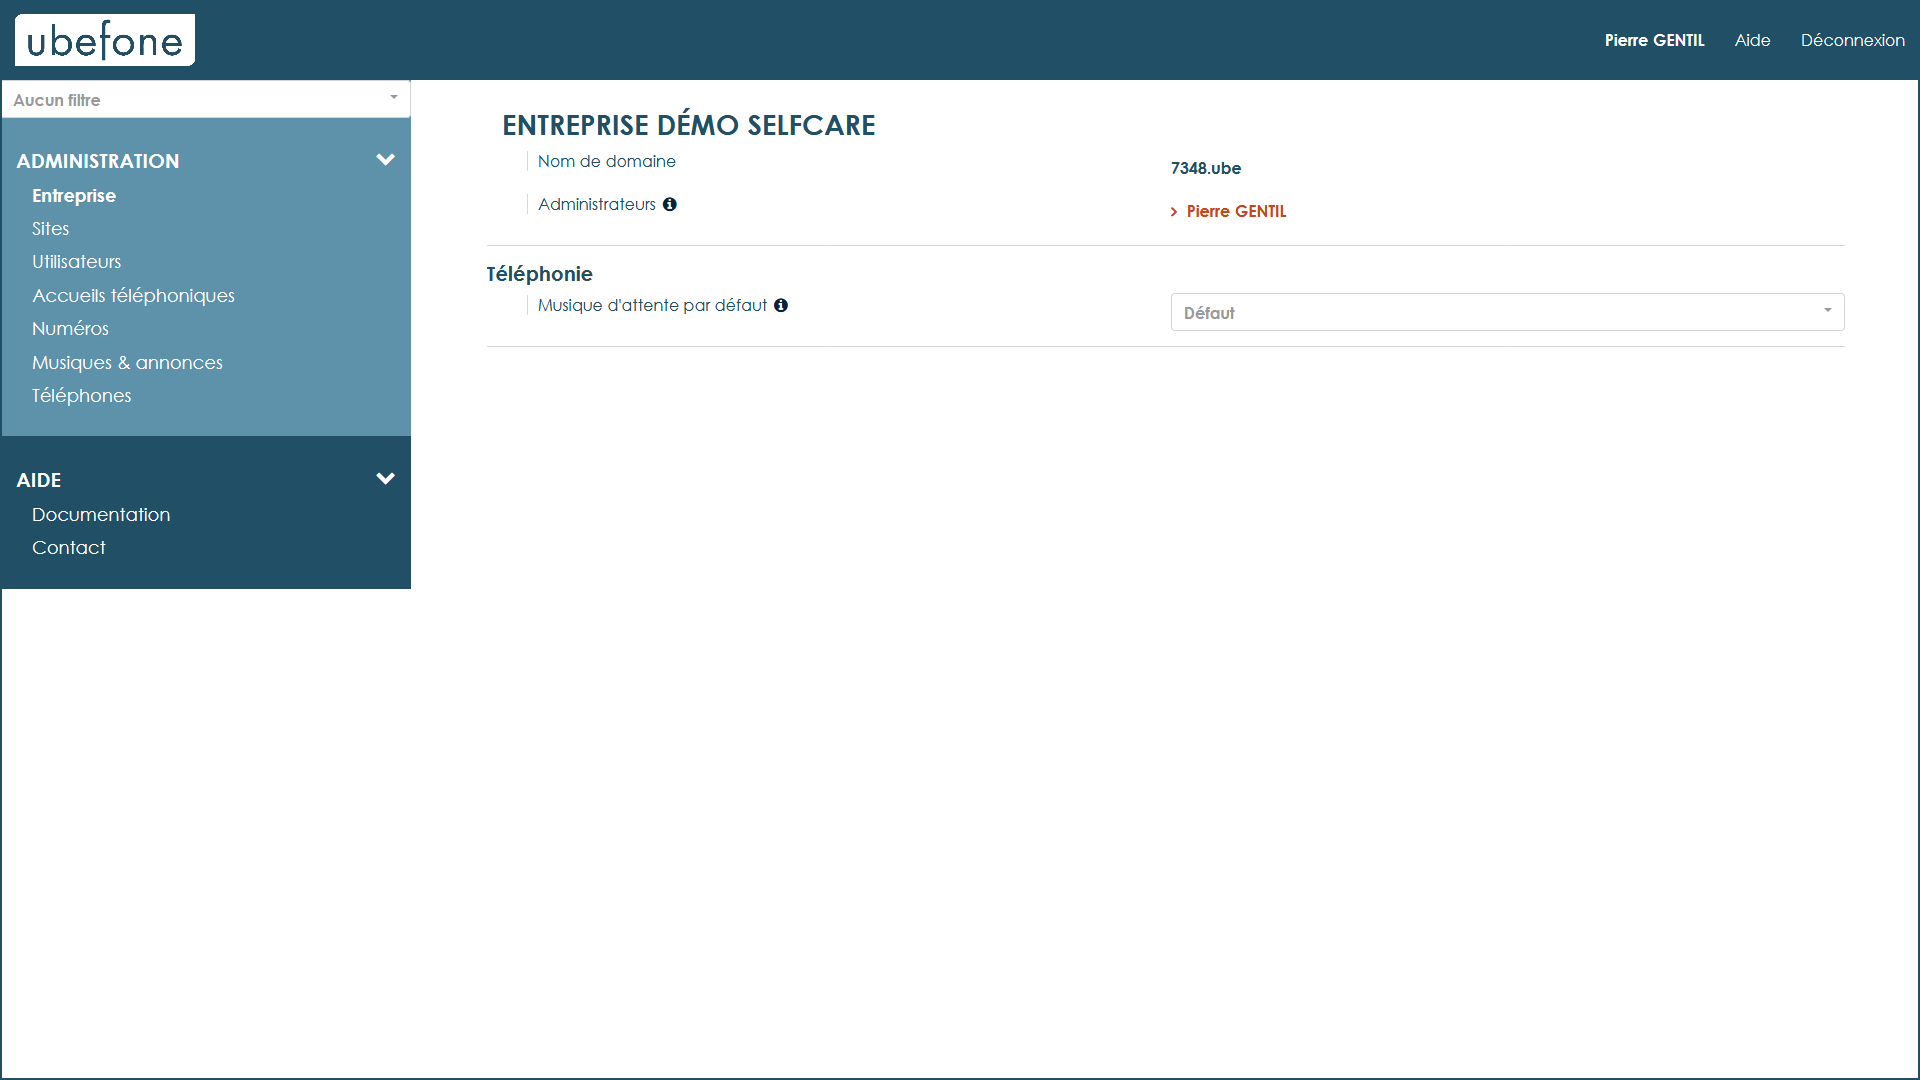The width and height of the screenshot is (1920, 1080).
Task: Collapse the ADMINISTRATION section chevron
Action: coord(385,160)
